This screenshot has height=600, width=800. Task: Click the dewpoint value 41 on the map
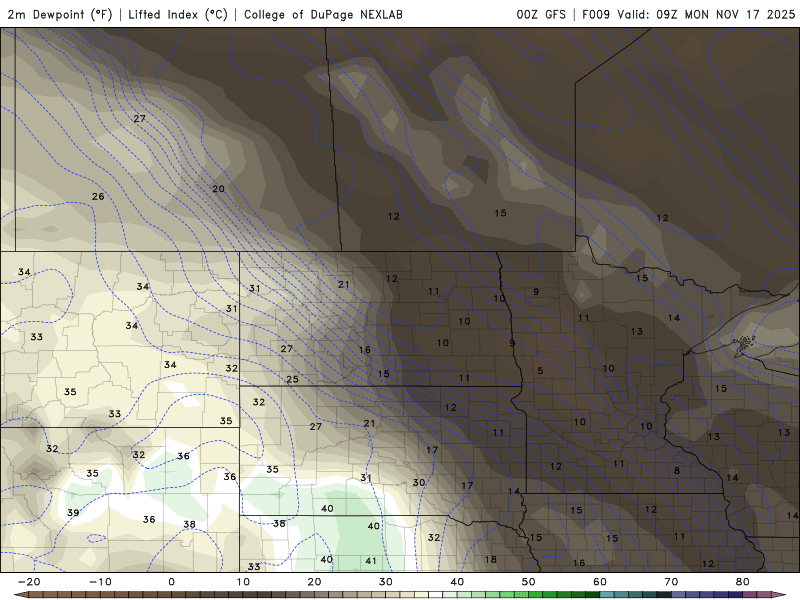coord(371,561)
